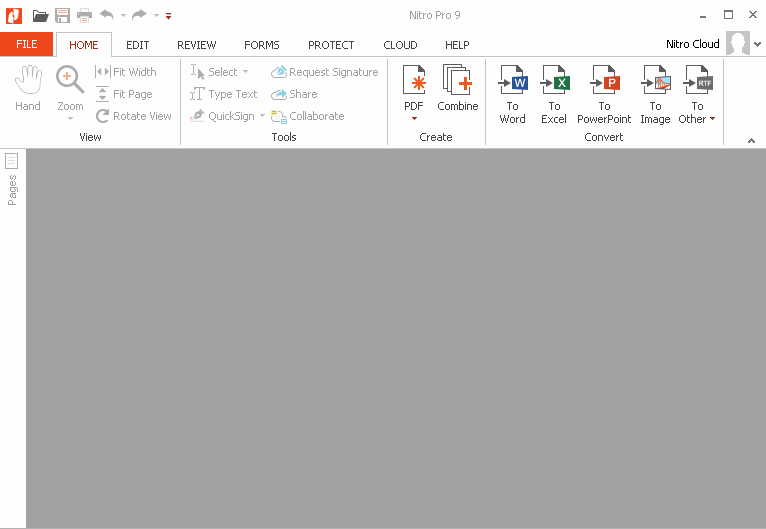766x529 pixels.
Task: Activate the Zoom magnifier tool
Action: (x=70, y=88)
